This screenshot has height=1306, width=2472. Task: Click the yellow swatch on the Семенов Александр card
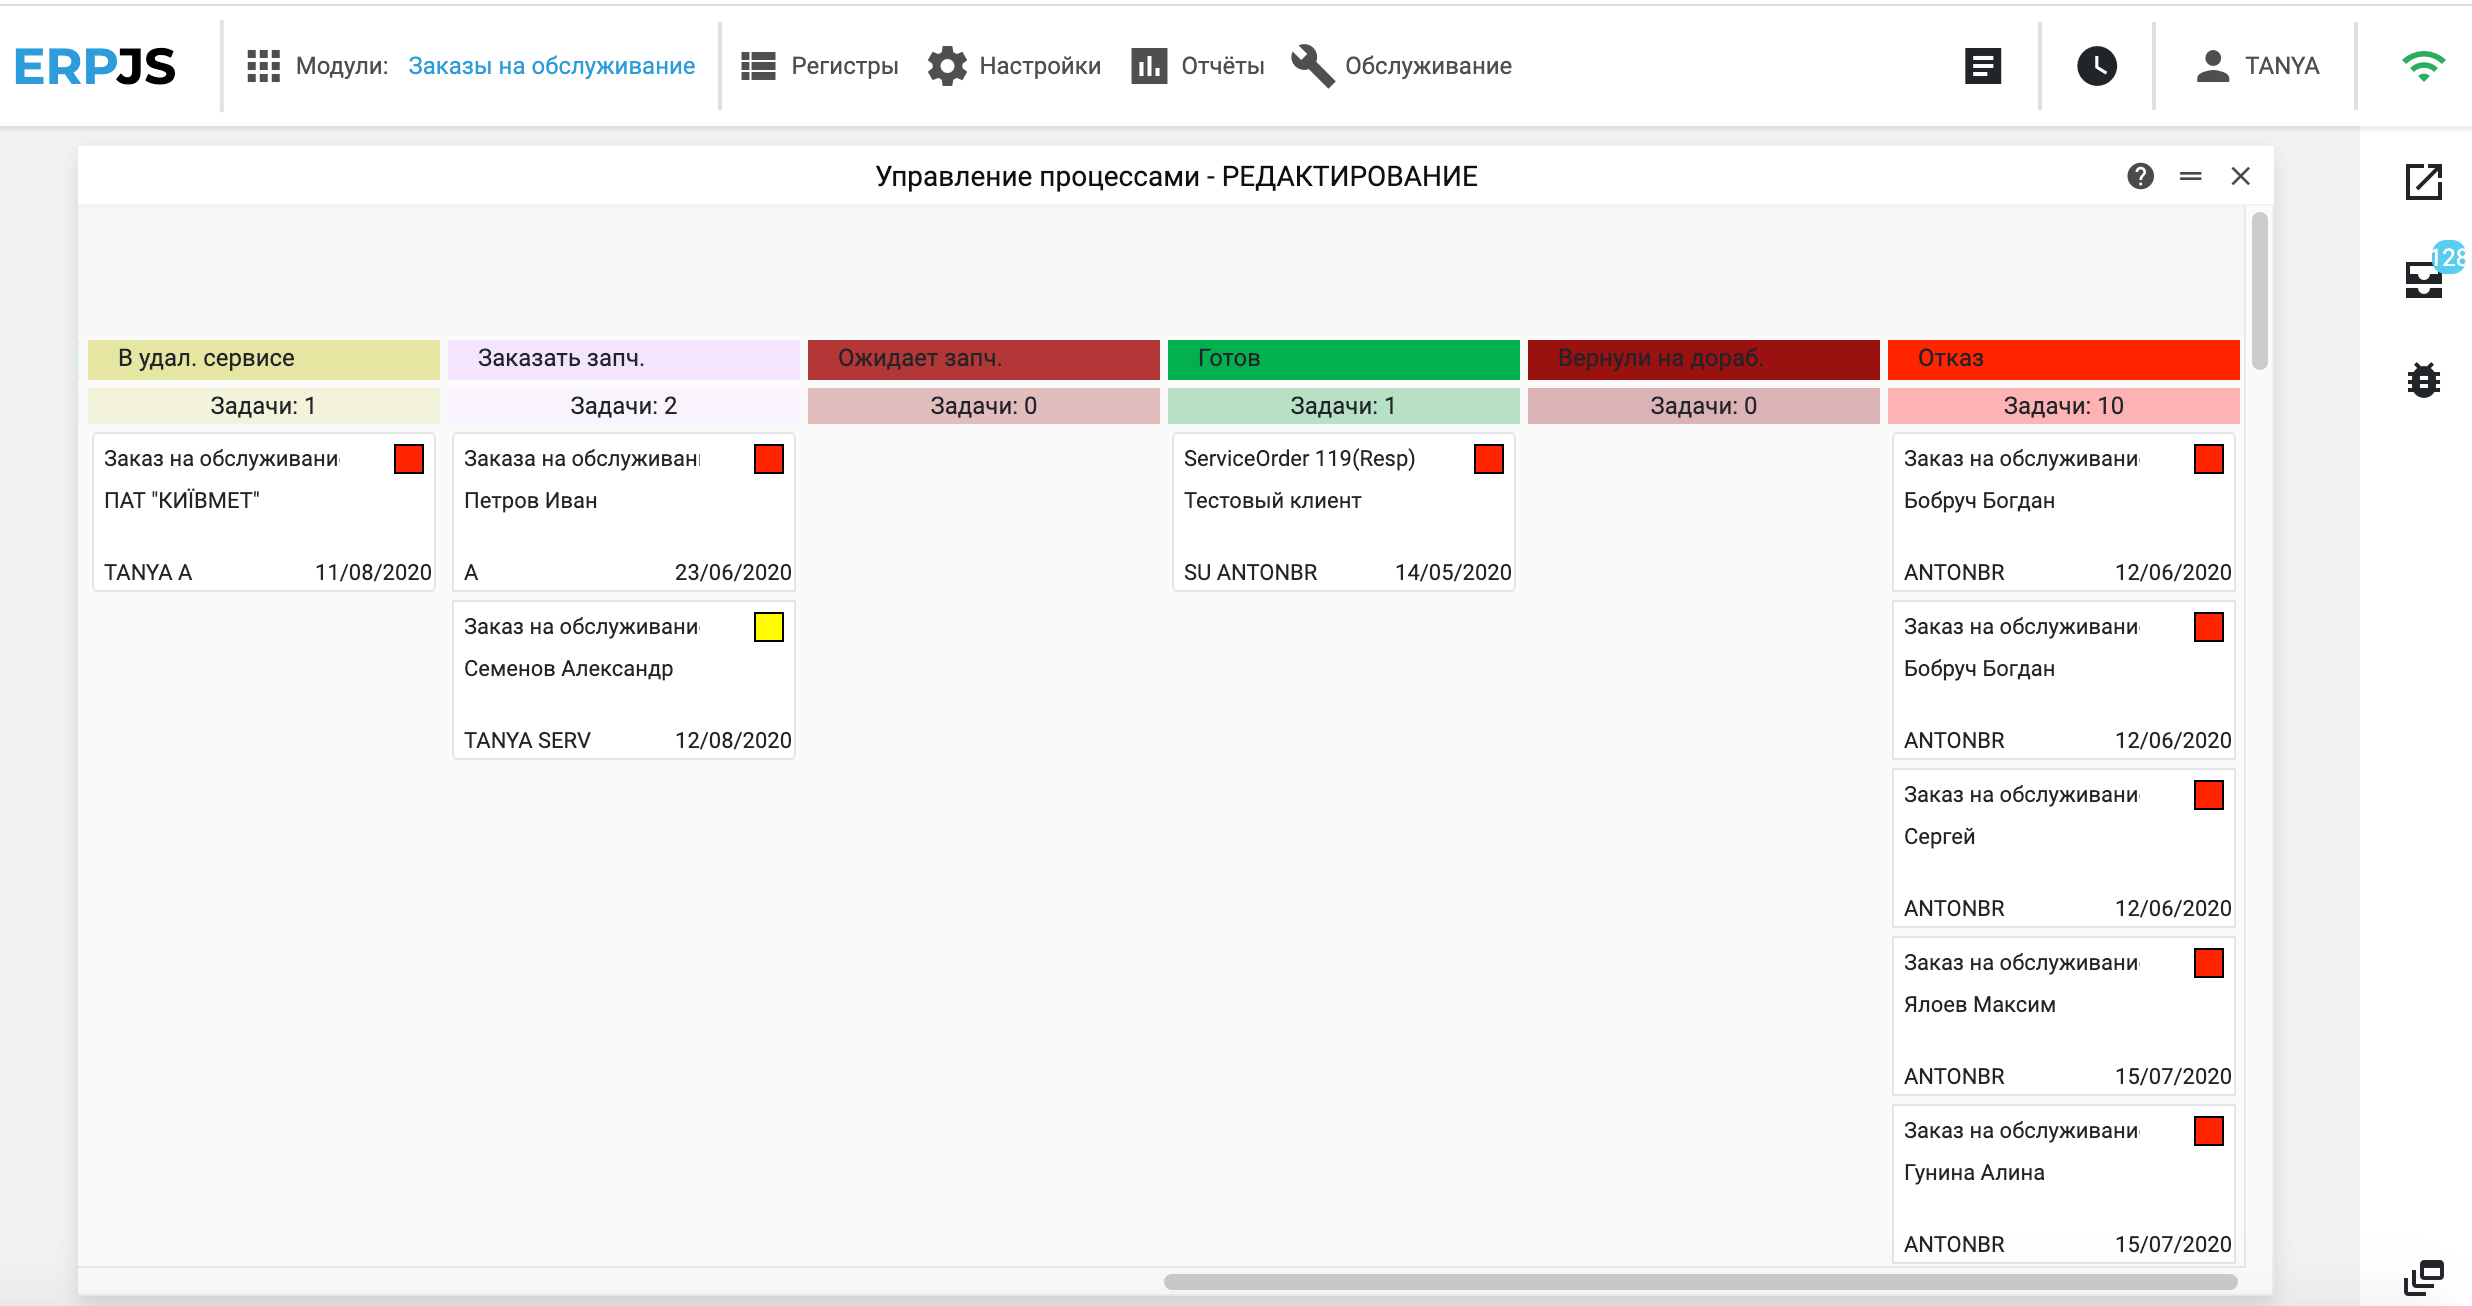pyautogui.click(x=768, y=627)
